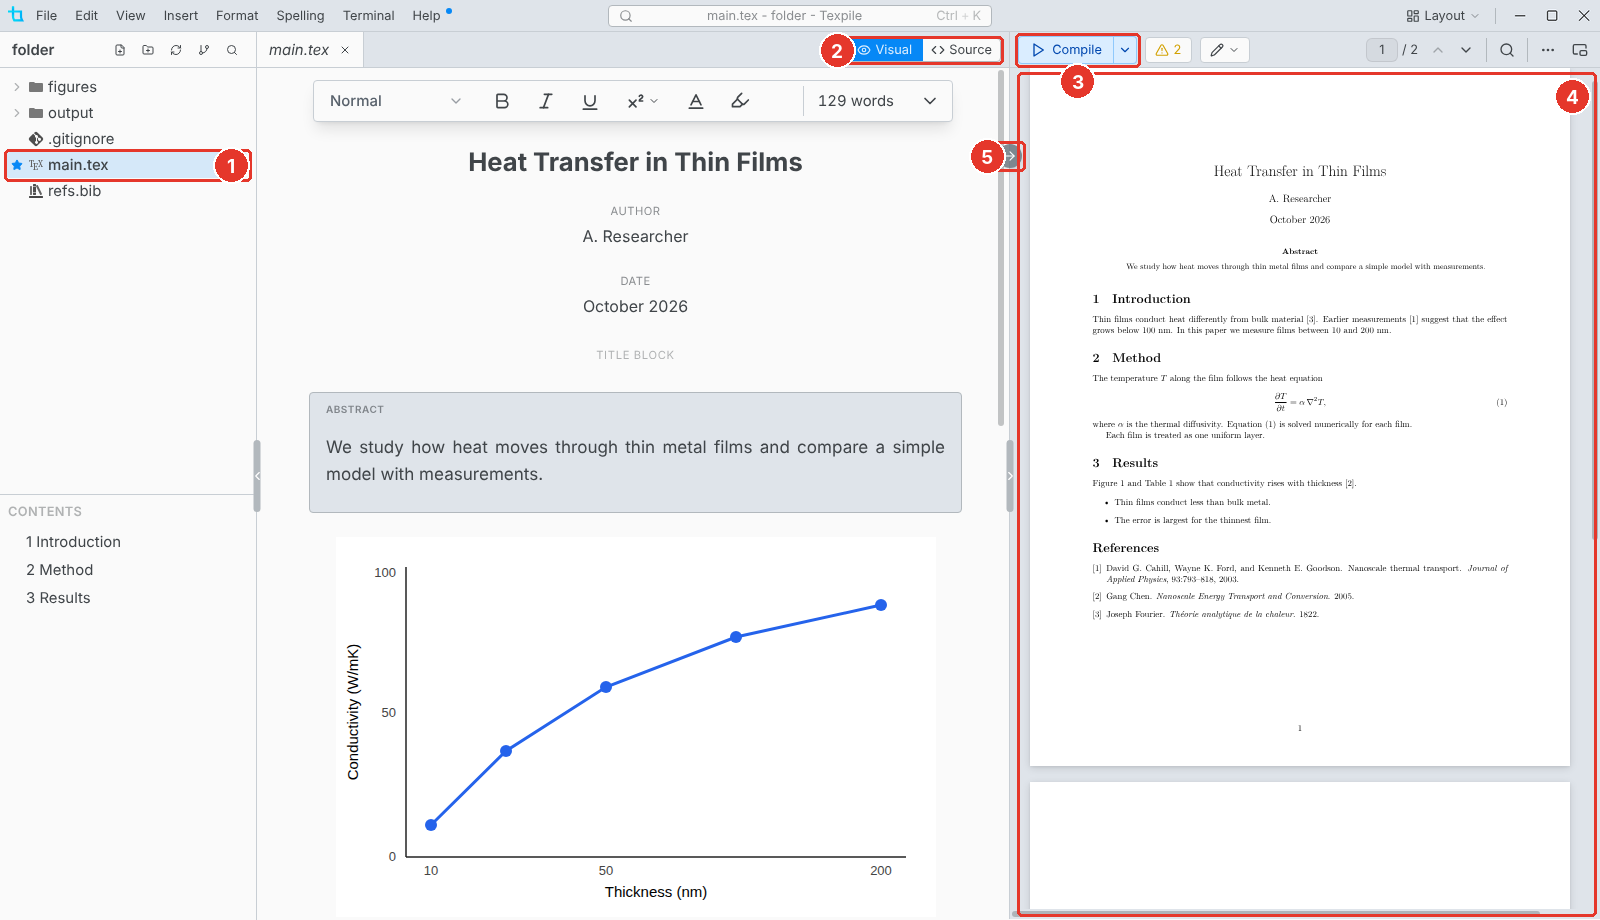Viewport: 1600px width, 920px height.
Task: Click the folder project name heading
Action: coord(33,50)
